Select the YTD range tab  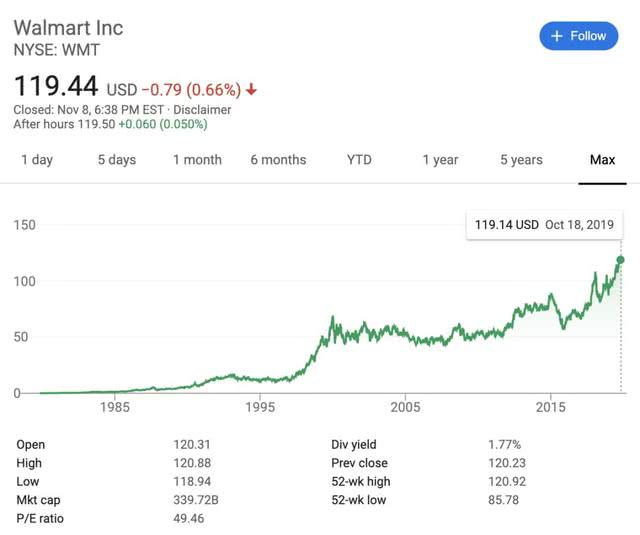359,160
